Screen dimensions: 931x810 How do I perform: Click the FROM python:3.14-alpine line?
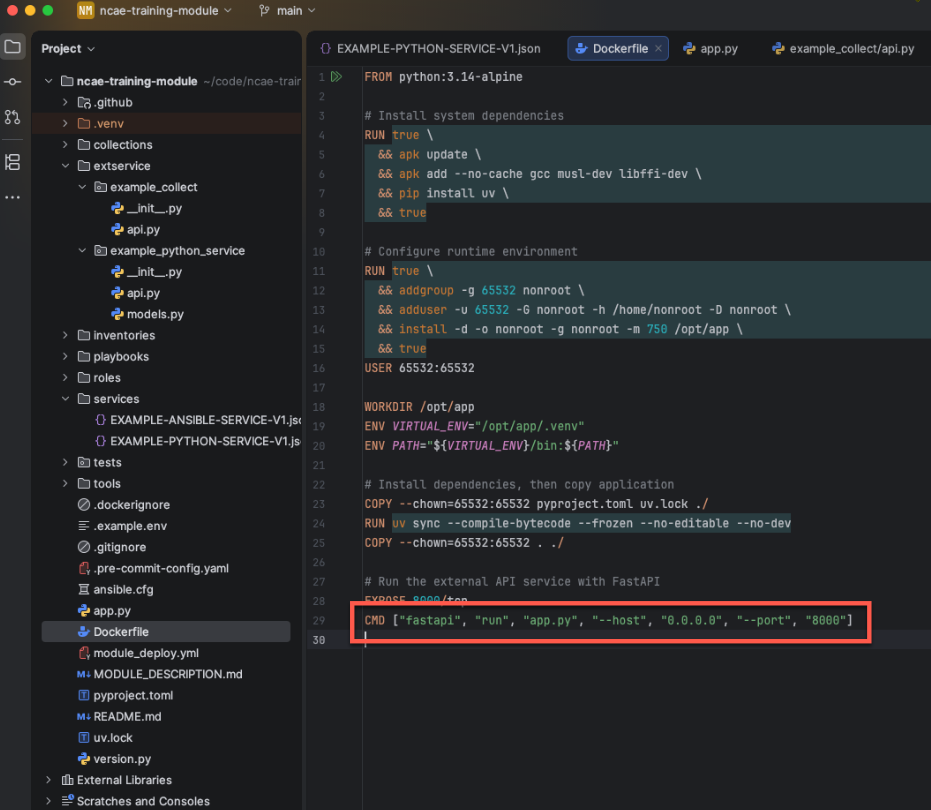(x=444, y=77)
